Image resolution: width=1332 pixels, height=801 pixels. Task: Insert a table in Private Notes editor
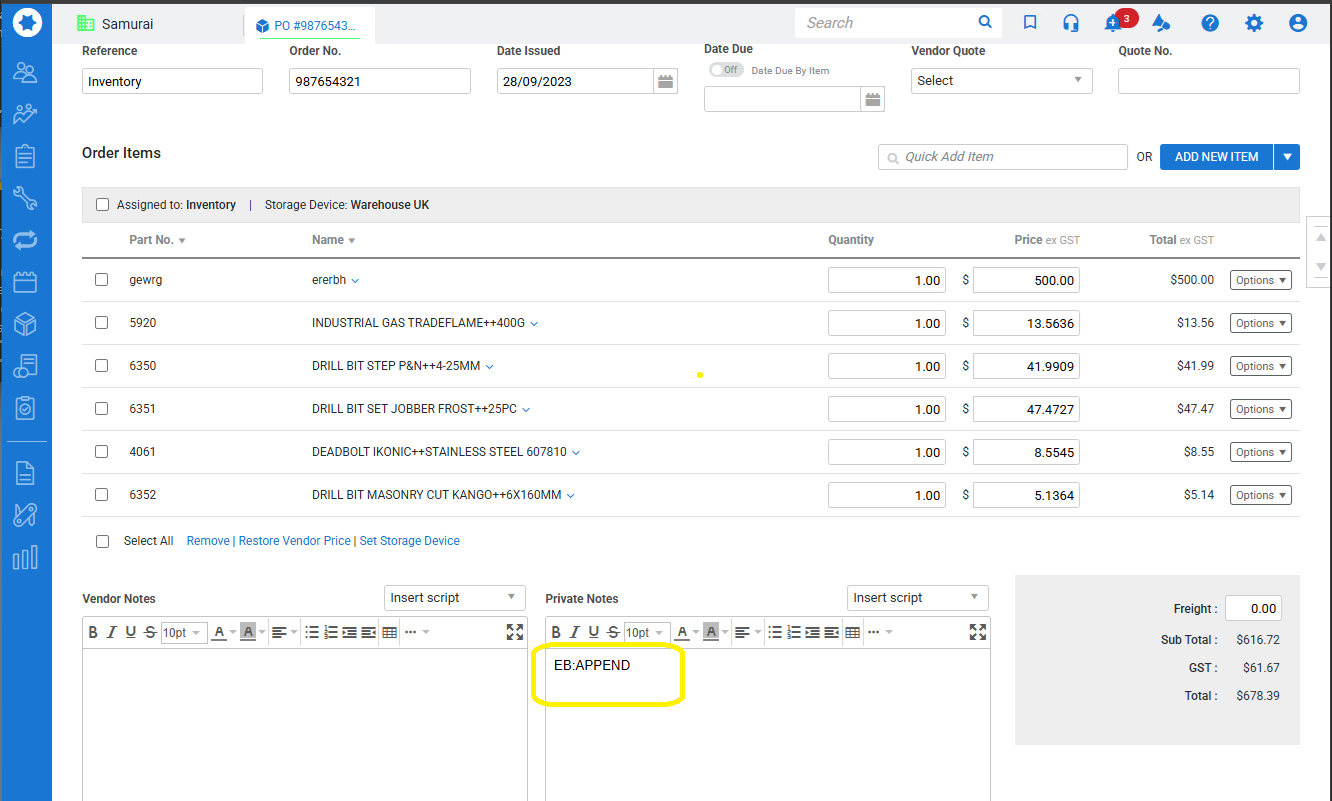click(853, 632)
